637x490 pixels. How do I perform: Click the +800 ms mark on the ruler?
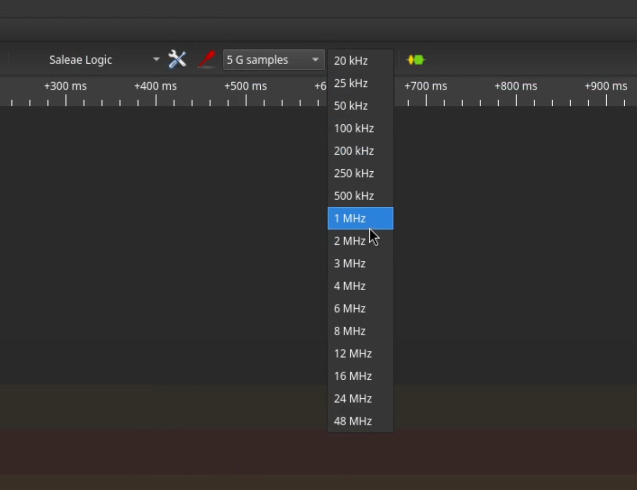(515, 87)
